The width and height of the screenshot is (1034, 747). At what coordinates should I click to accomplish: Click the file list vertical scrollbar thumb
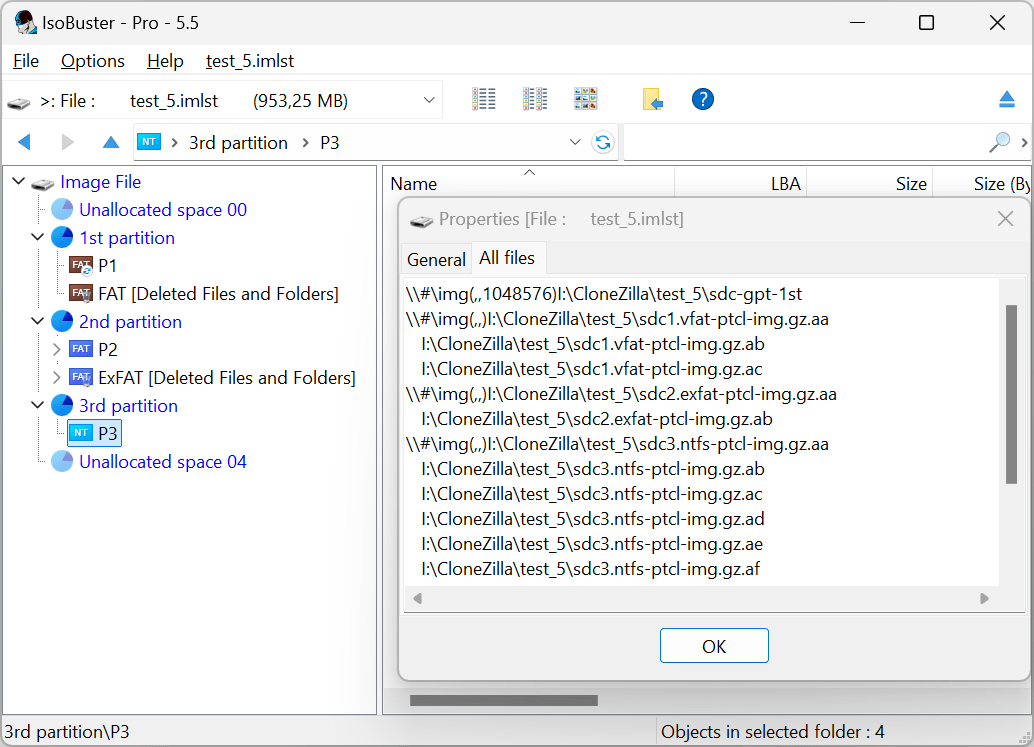1012,394
